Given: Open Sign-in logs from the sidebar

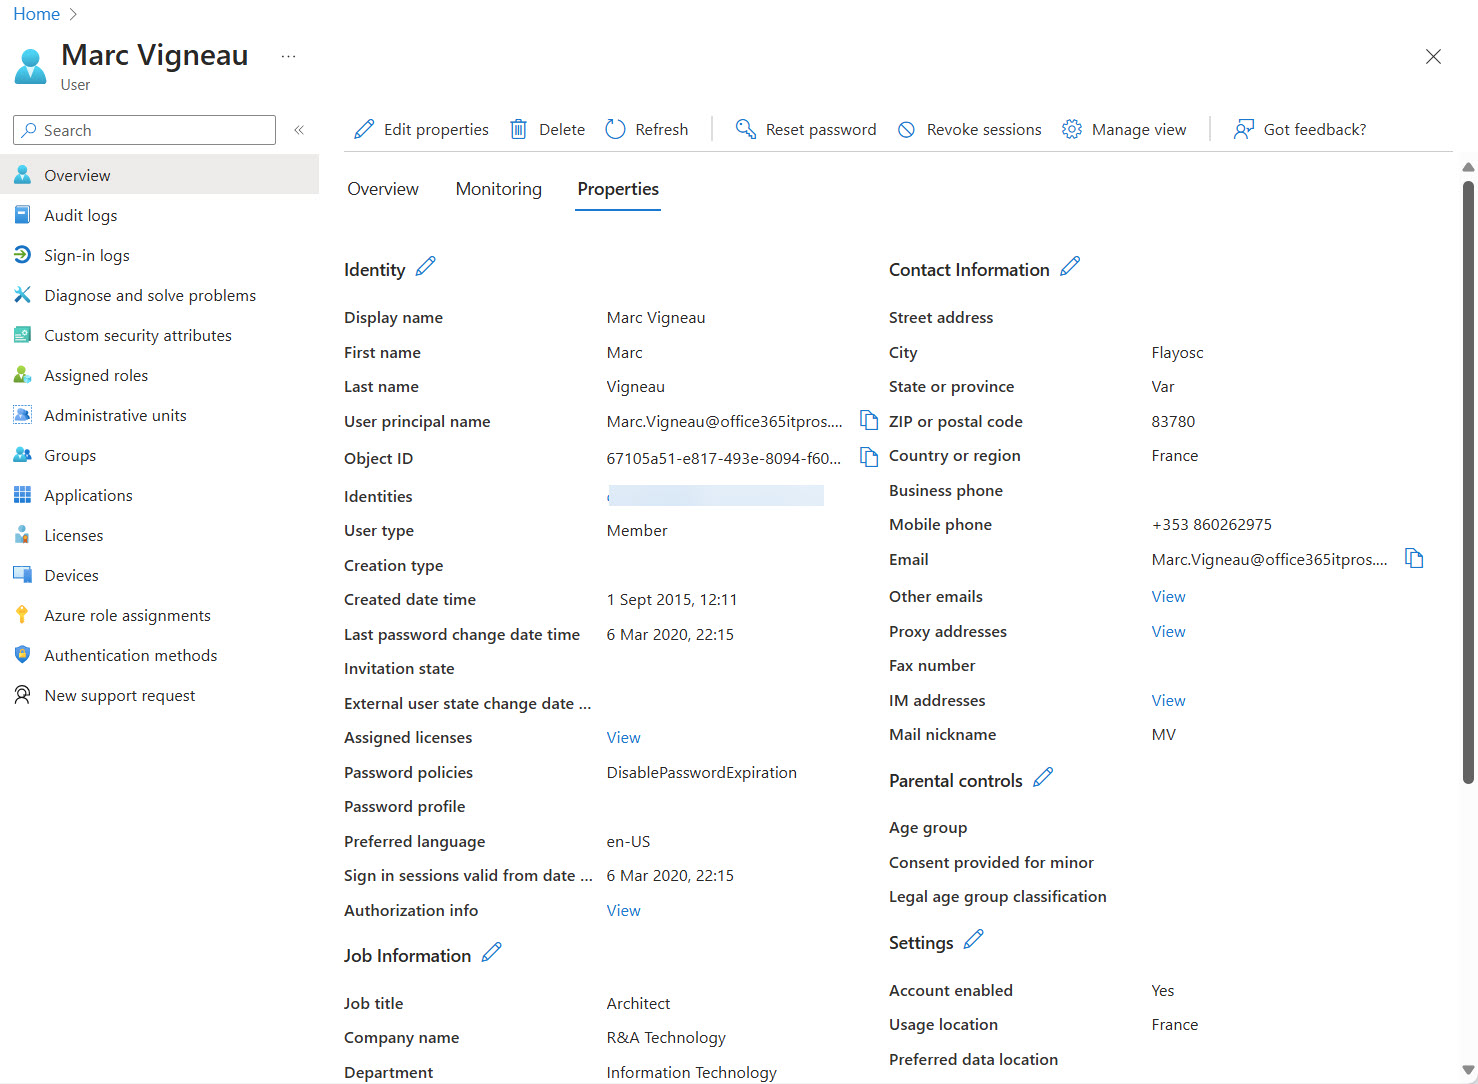Looking at the screenshot, I should 87,255.
